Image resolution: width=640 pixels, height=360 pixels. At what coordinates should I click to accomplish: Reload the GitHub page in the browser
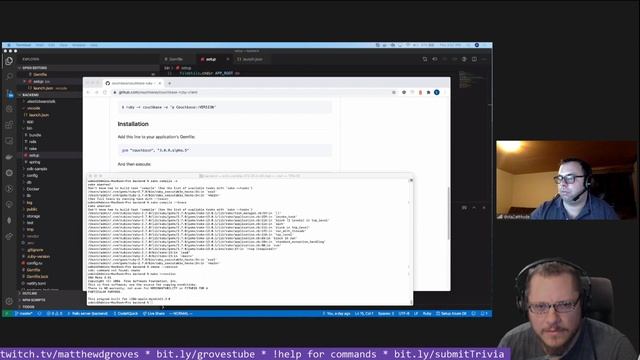(104, 92)
